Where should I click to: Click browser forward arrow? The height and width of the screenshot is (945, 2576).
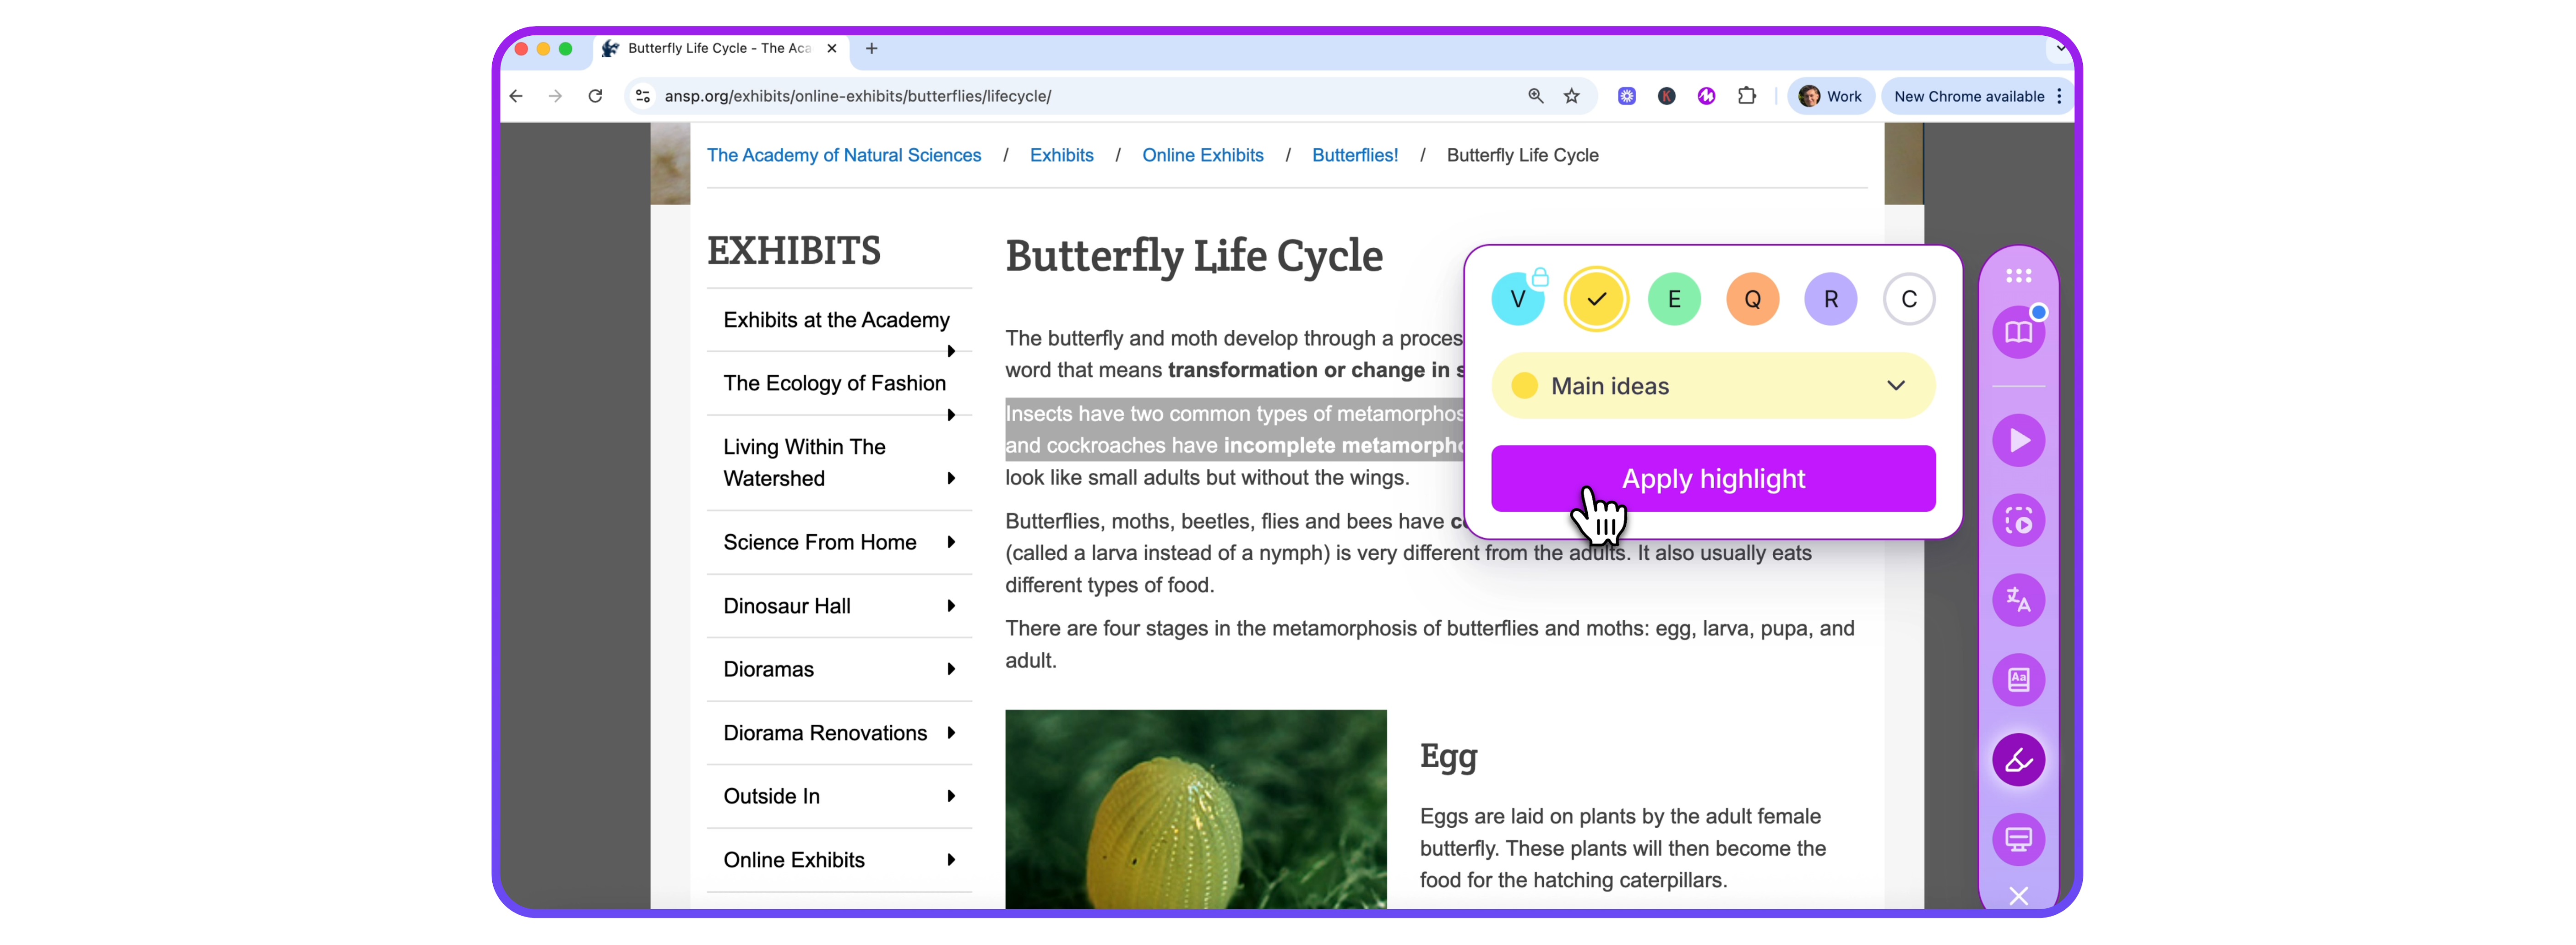[555, 96]
